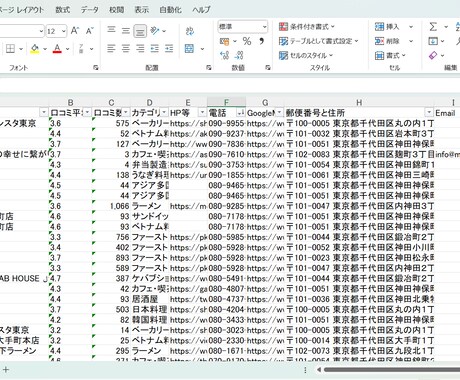Viewport: 460px width, 380px height.
Task: Open the フォント group dialog launcher
Action: [x=96, y=68]
